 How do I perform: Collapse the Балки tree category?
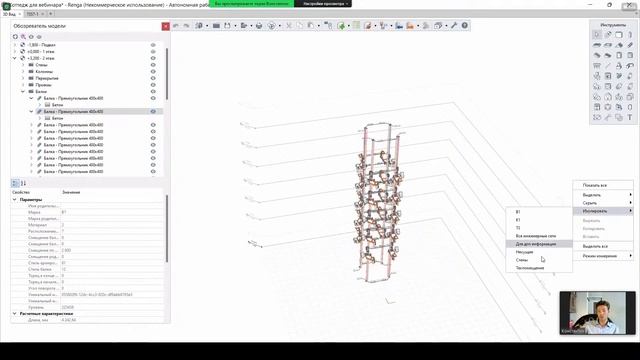[23, 91]
